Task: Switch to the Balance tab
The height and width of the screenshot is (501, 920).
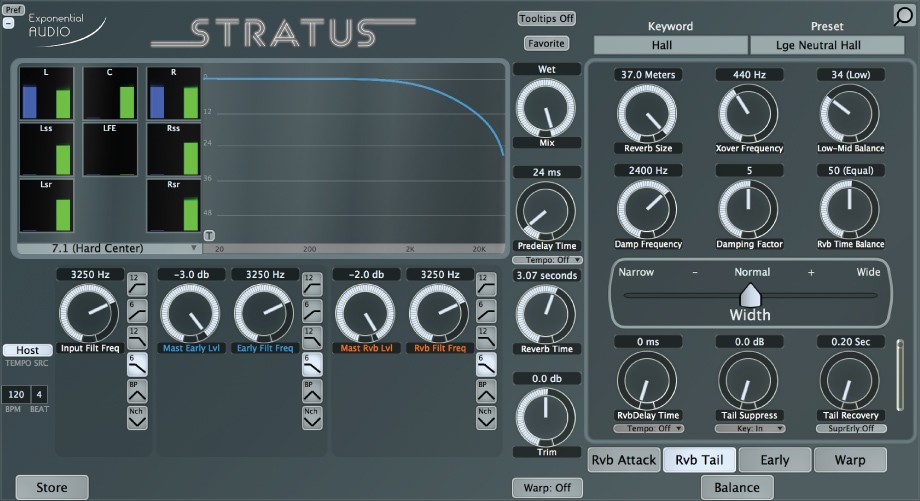Action: coord(737,488)
